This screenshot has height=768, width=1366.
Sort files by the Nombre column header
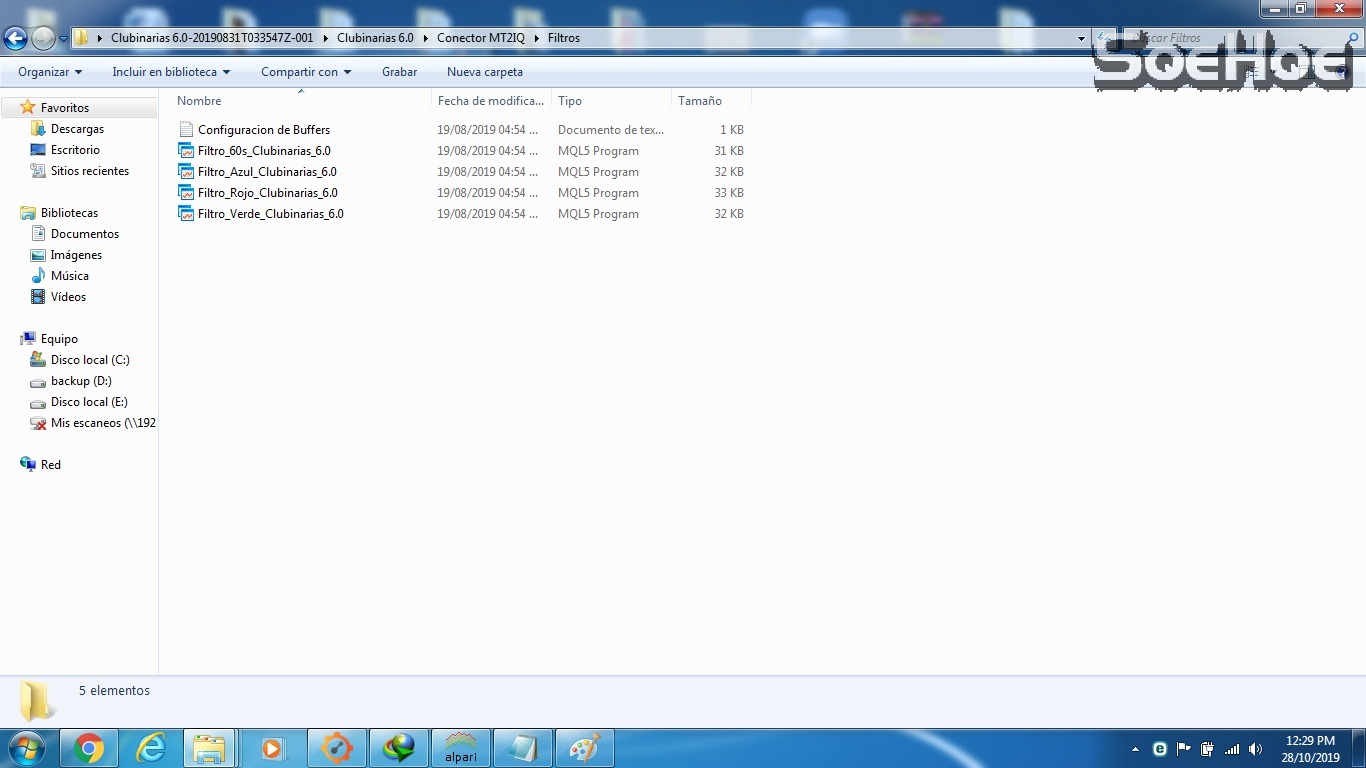click(x=200, y=101)
